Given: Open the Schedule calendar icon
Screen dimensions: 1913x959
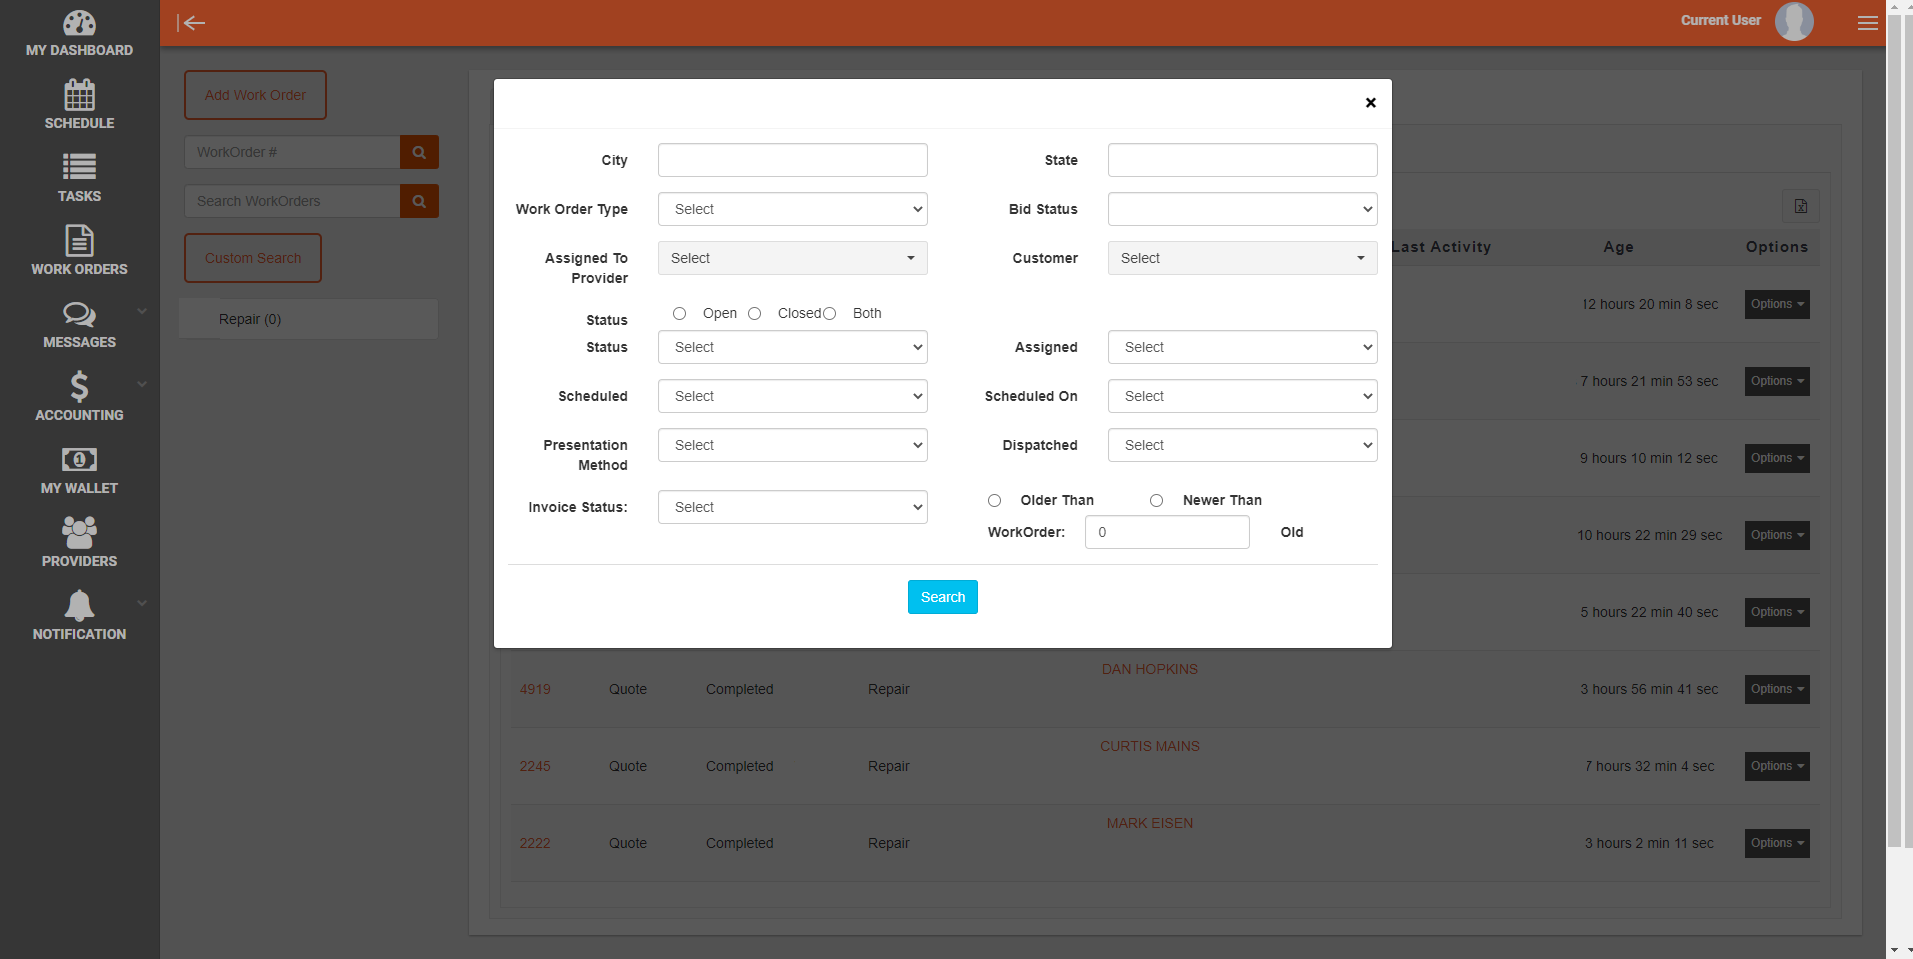Looking at the screenshot, I should tap(79, 96).
